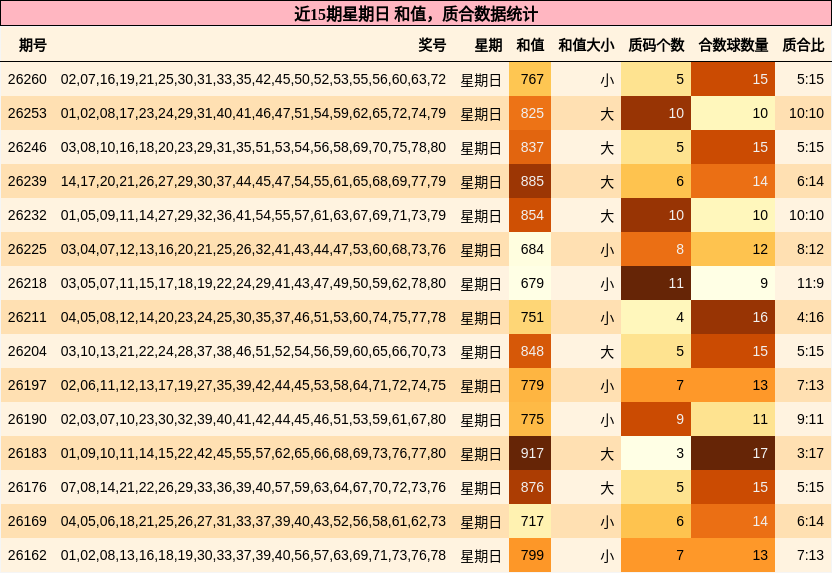
Task: Click the numbers starting 04,05,06,18 in row 26169
Action: pyautogui.click(x=253, y=521)
